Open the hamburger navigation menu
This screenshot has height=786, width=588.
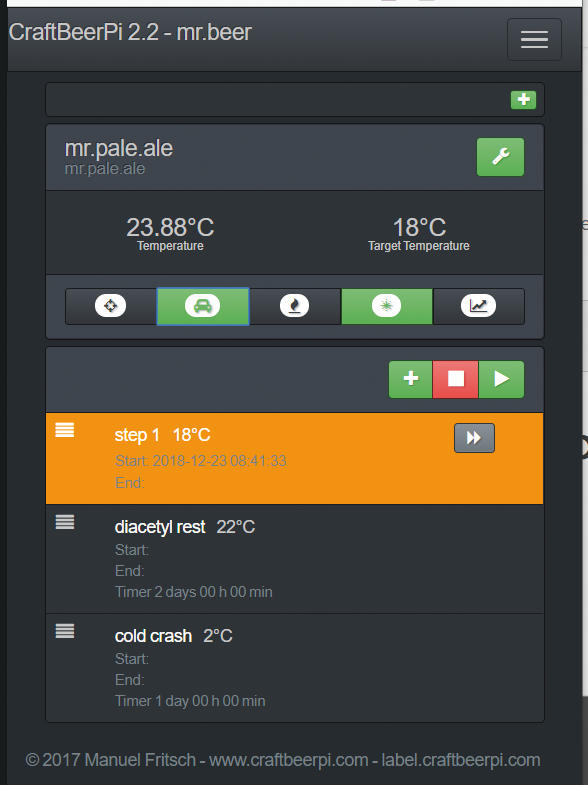(534, 40)
